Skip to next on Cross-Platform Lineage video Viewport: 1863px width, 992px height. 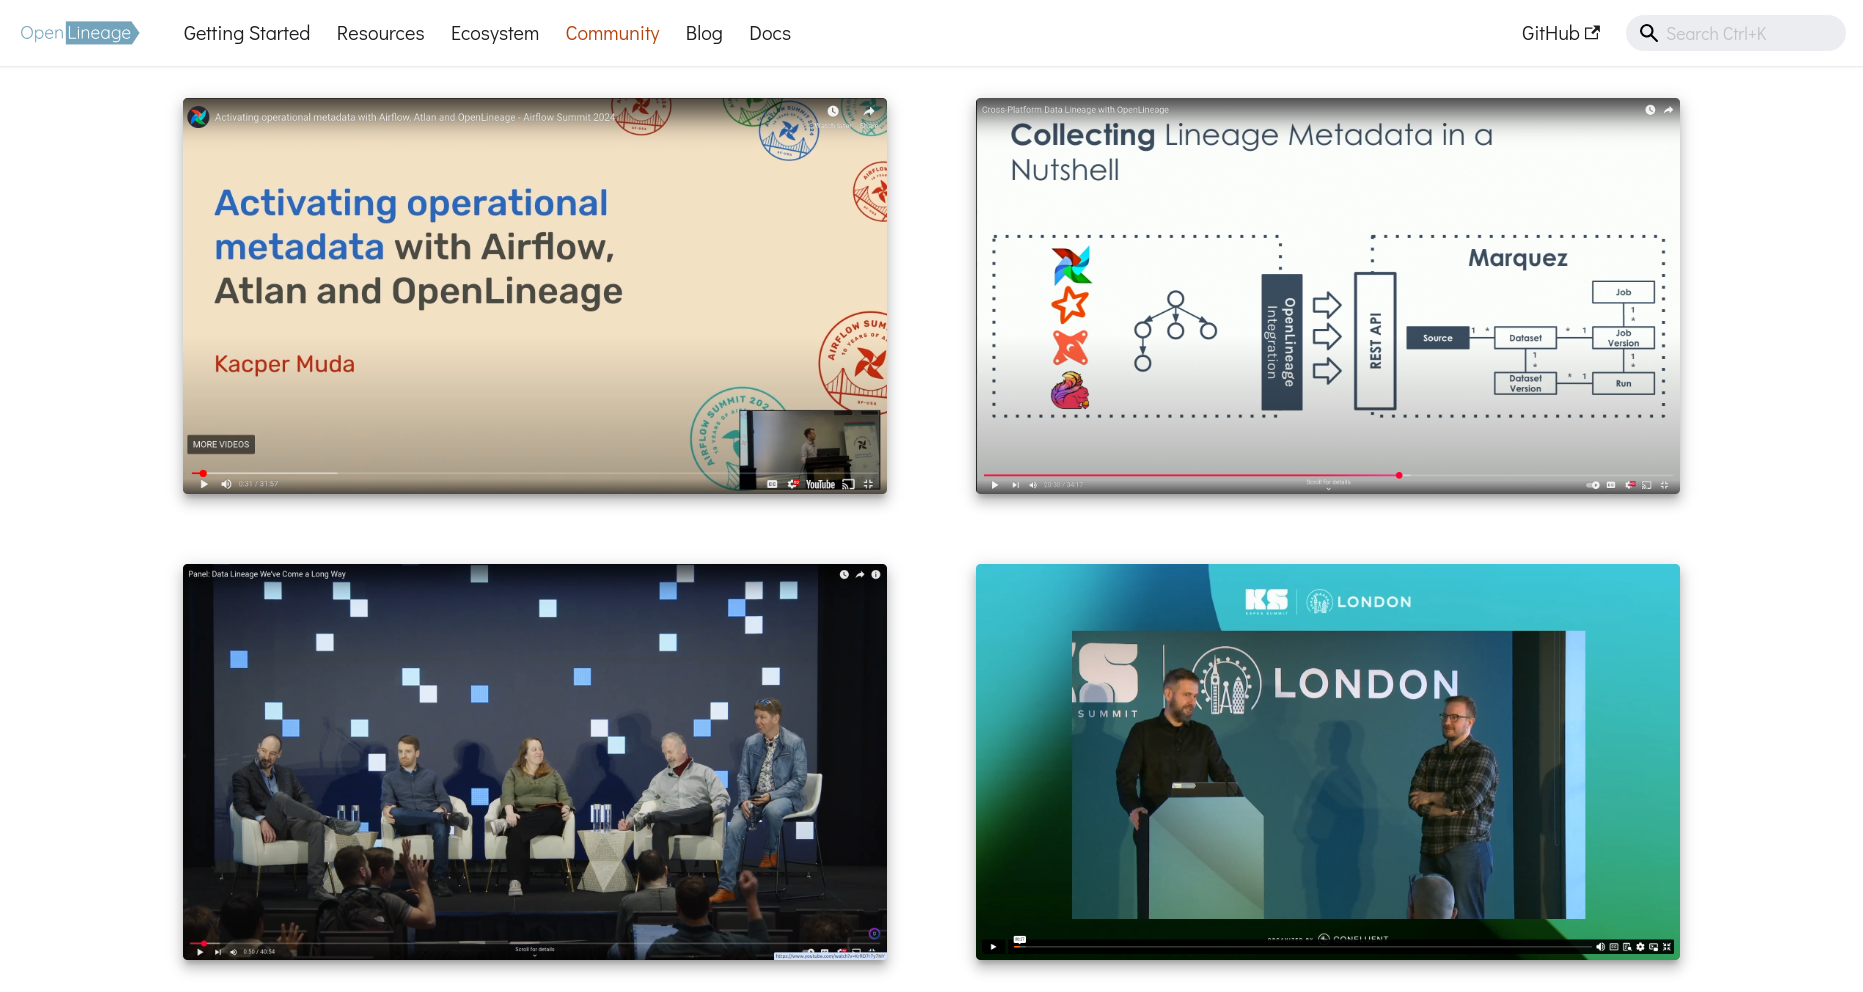point(1016,485)
